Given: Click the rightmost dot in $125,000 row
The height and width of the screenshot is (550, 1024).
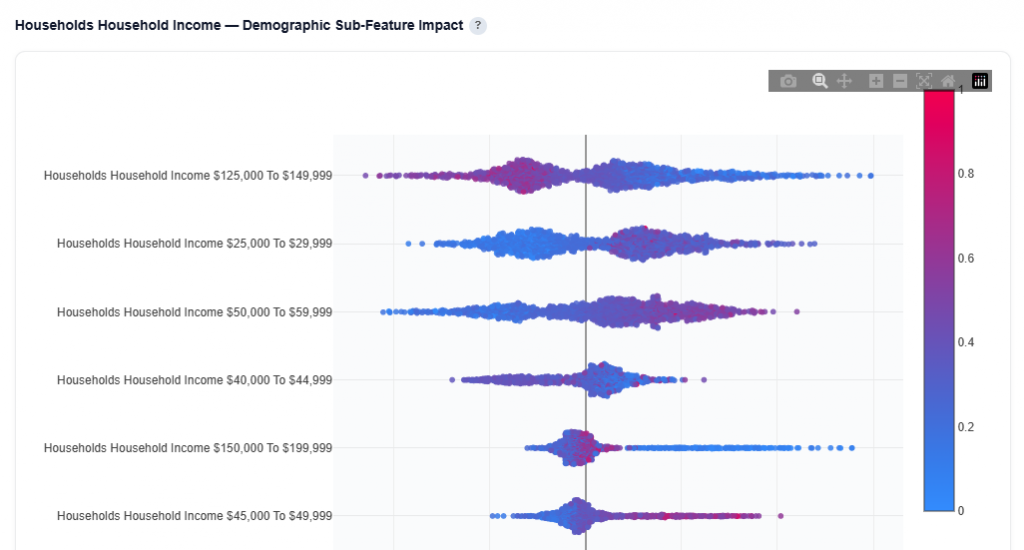Looking at the screenshot, I should (871, 176).
